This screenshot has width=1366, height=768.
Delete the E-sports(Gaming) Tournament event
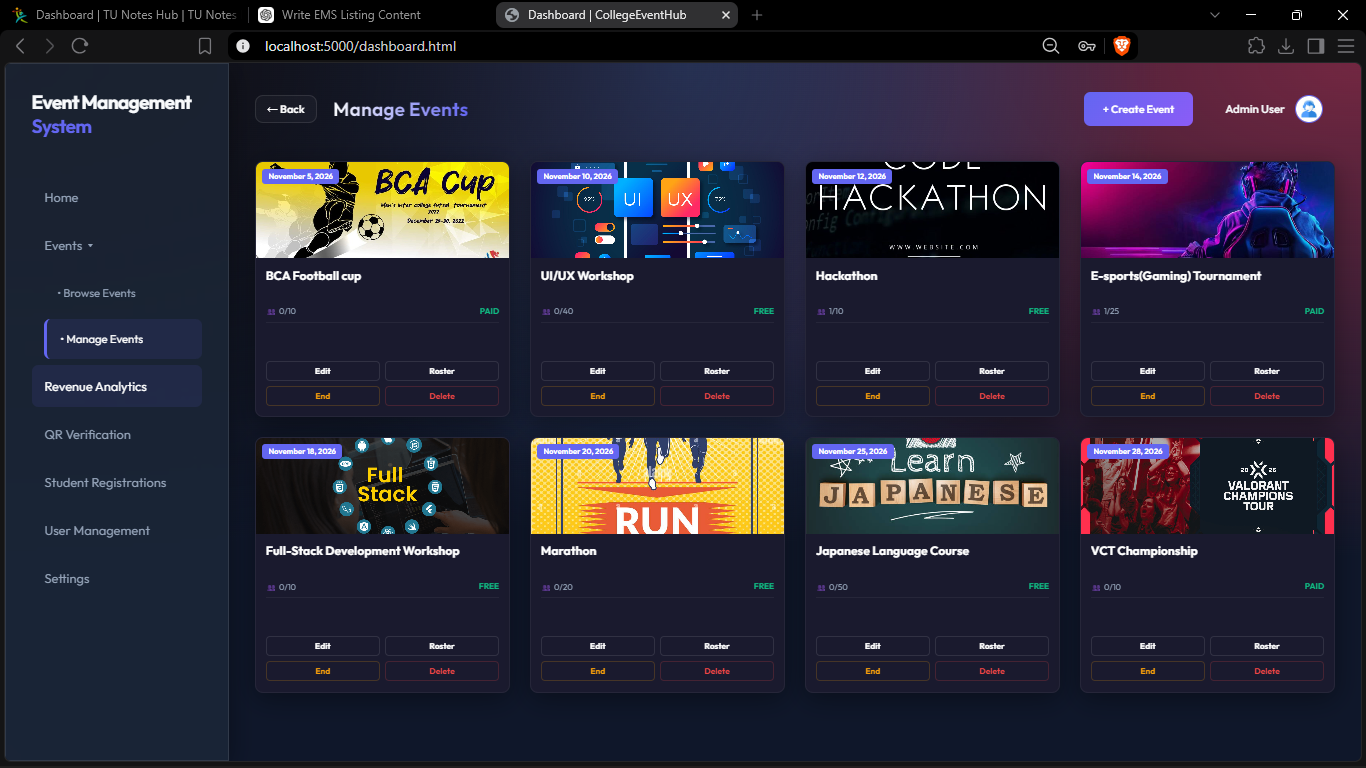pos(1267,396)
